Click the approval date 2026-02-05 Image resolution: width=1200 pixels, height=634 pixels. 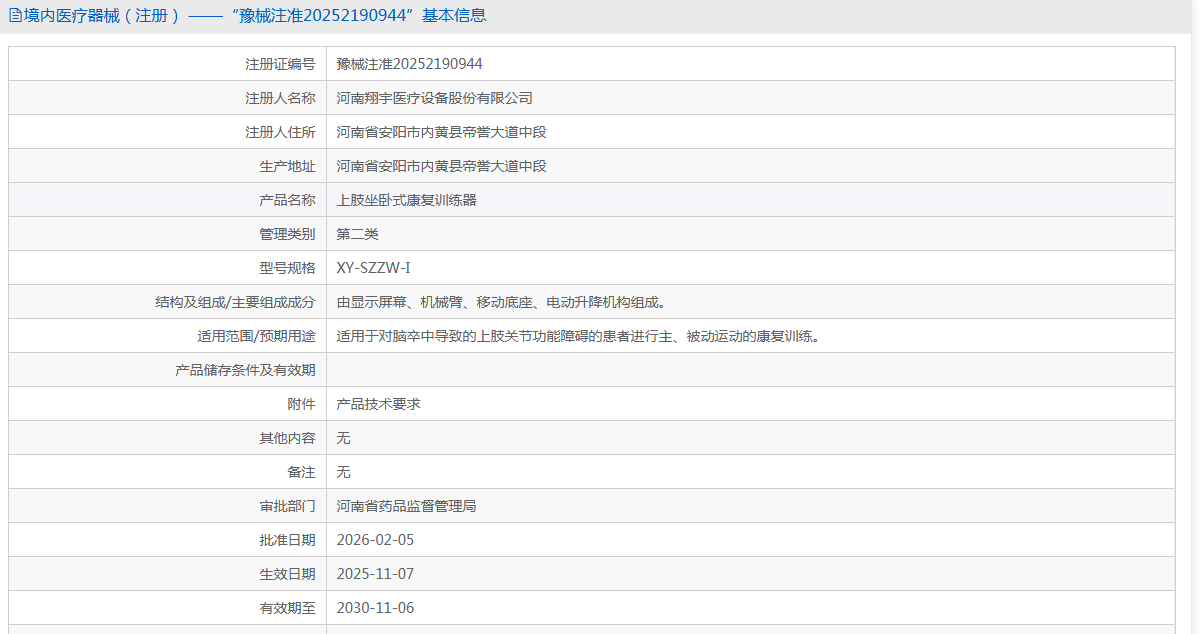click(x=375, y=540)
